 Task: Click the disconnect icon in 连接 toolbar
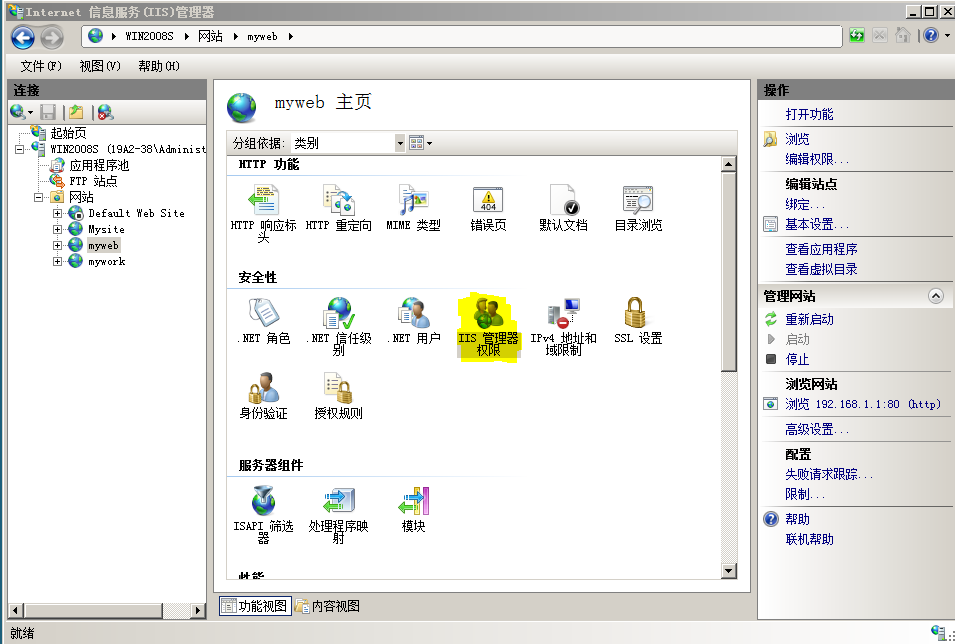[105, 112]
